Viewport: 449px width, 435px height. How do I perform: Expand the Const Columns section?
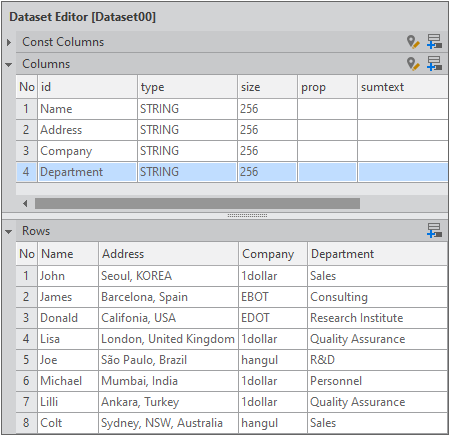9,42
